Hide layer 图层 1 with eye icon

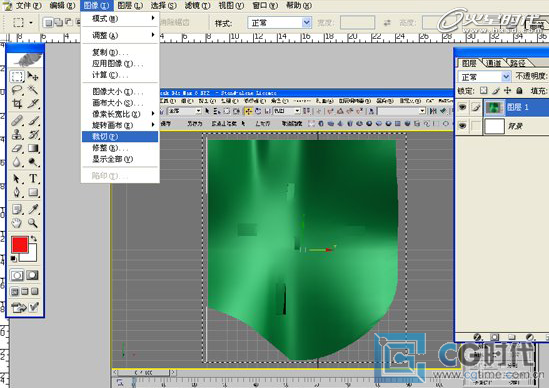click(x=463, y=108)
